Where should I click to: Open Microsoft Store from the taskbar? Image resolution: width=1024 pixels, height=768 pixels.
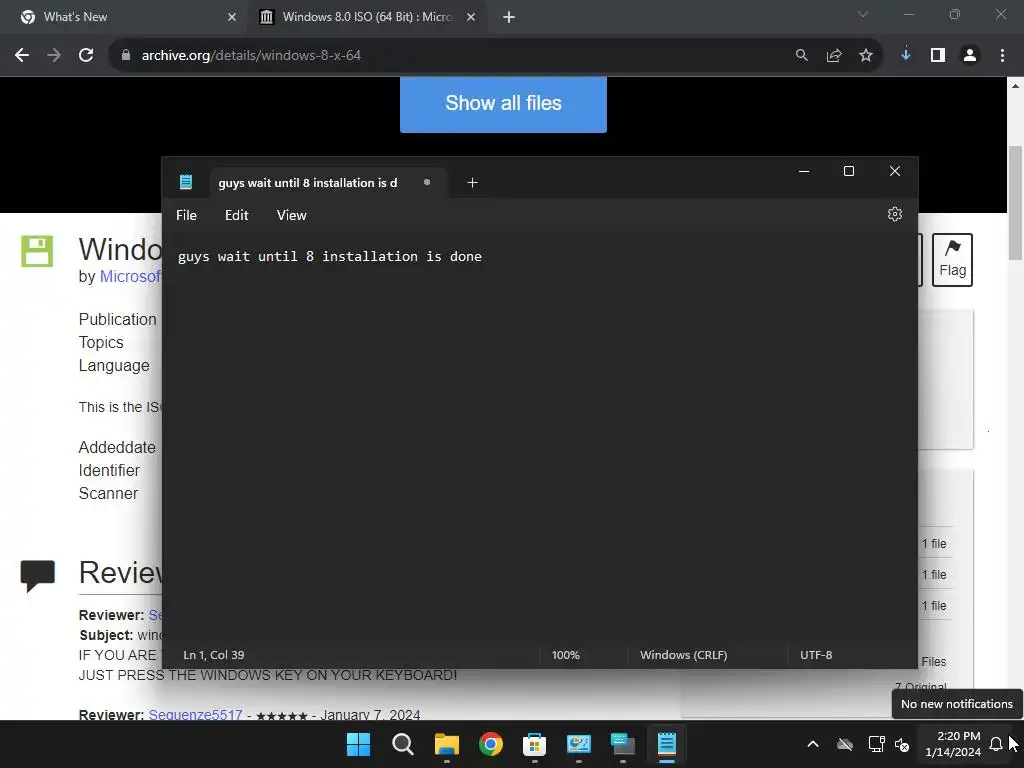[x=534, y=744]
